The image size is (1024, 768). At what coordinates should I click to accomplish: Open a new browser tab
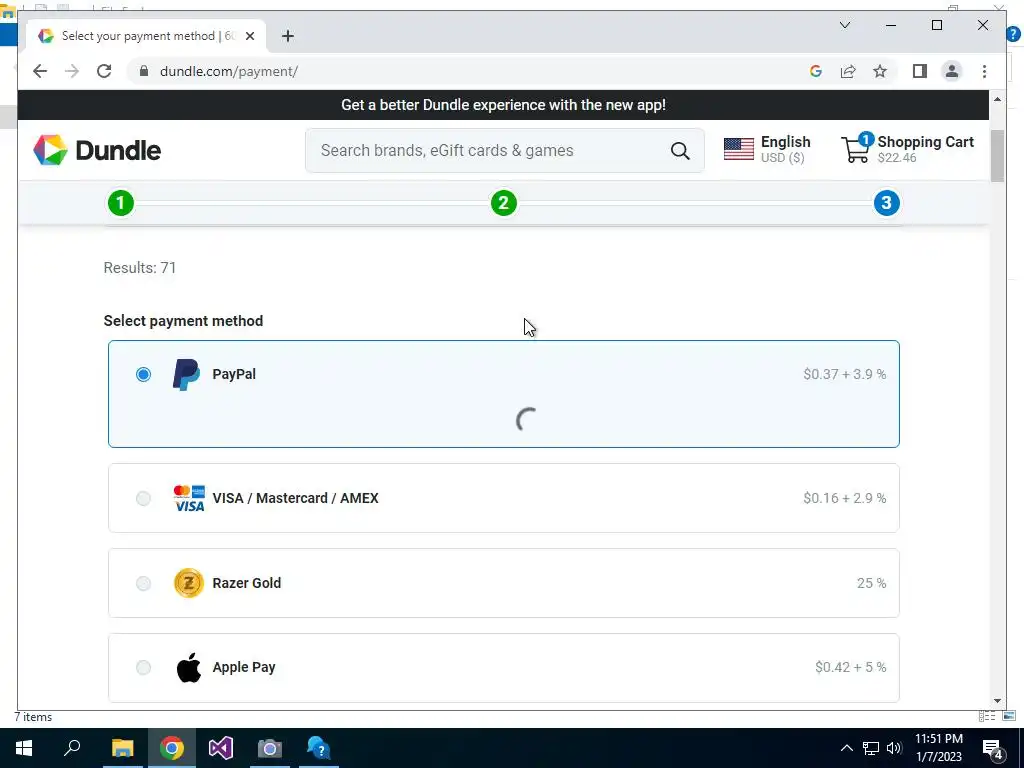tap(287, 36)
